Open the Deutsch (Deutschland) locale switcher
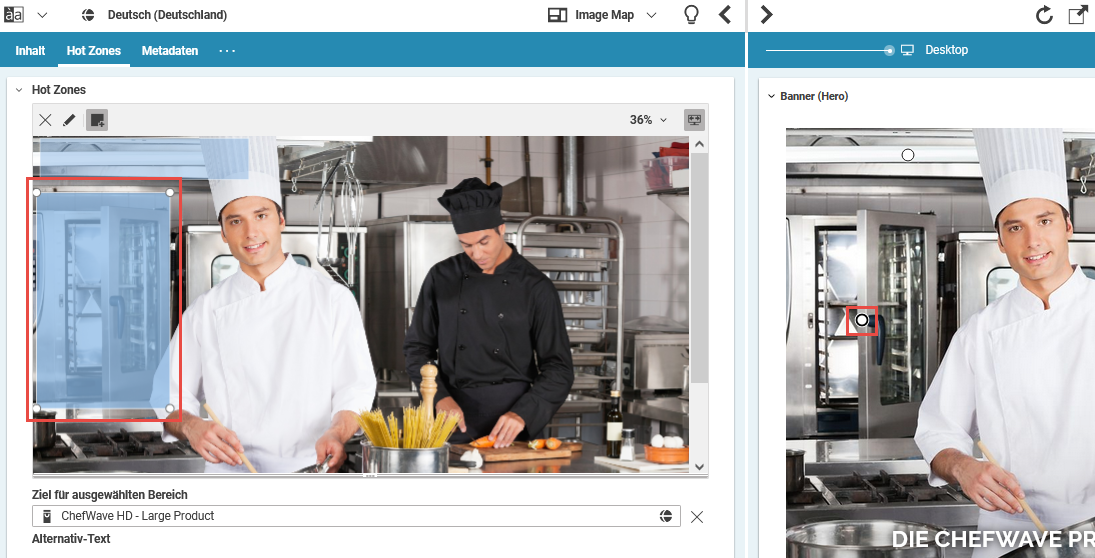Image resolution: width=1095 pixels, height=558 pixels. pyautogui.click(x=155, y=15)
